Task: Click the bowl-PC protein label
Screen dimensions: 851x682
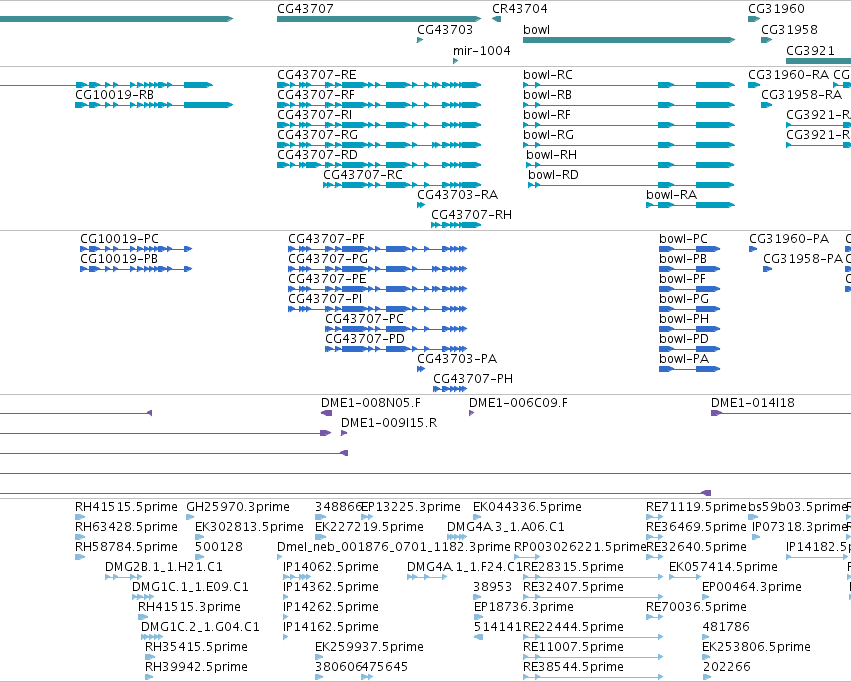Action: coord(683,239)
